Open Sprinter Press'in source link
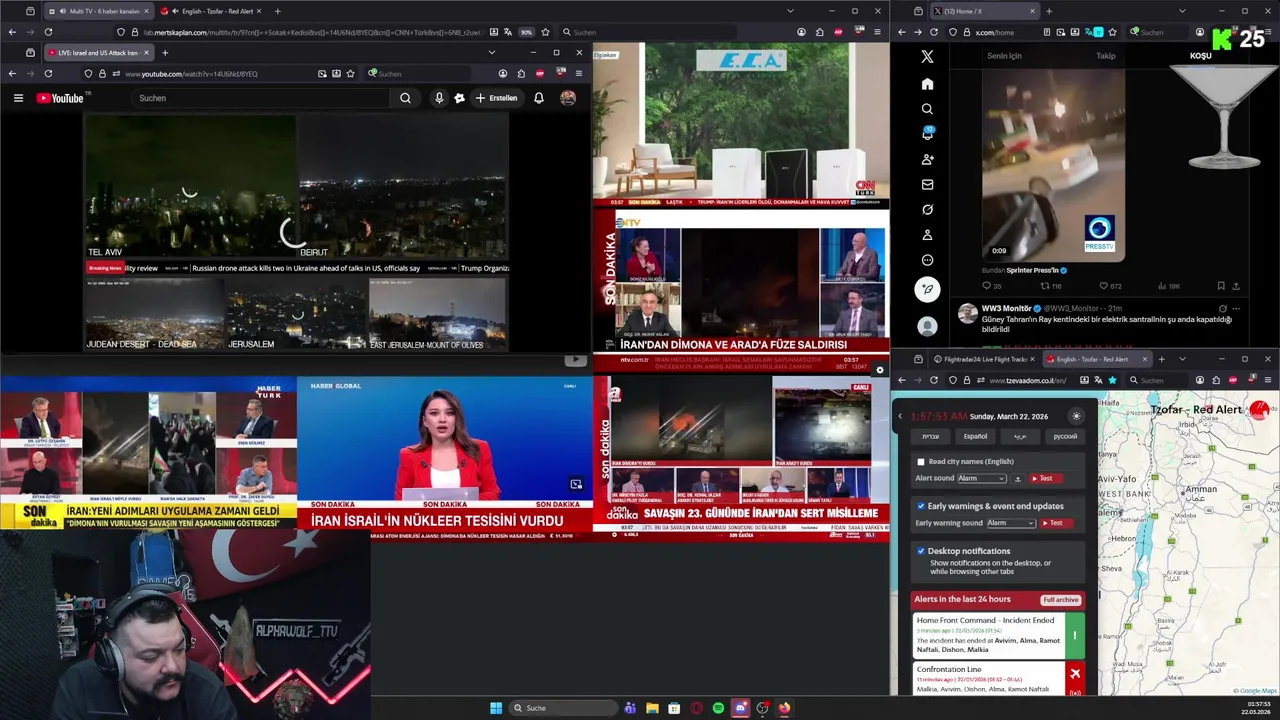1280x720 pixels. 1027,270
